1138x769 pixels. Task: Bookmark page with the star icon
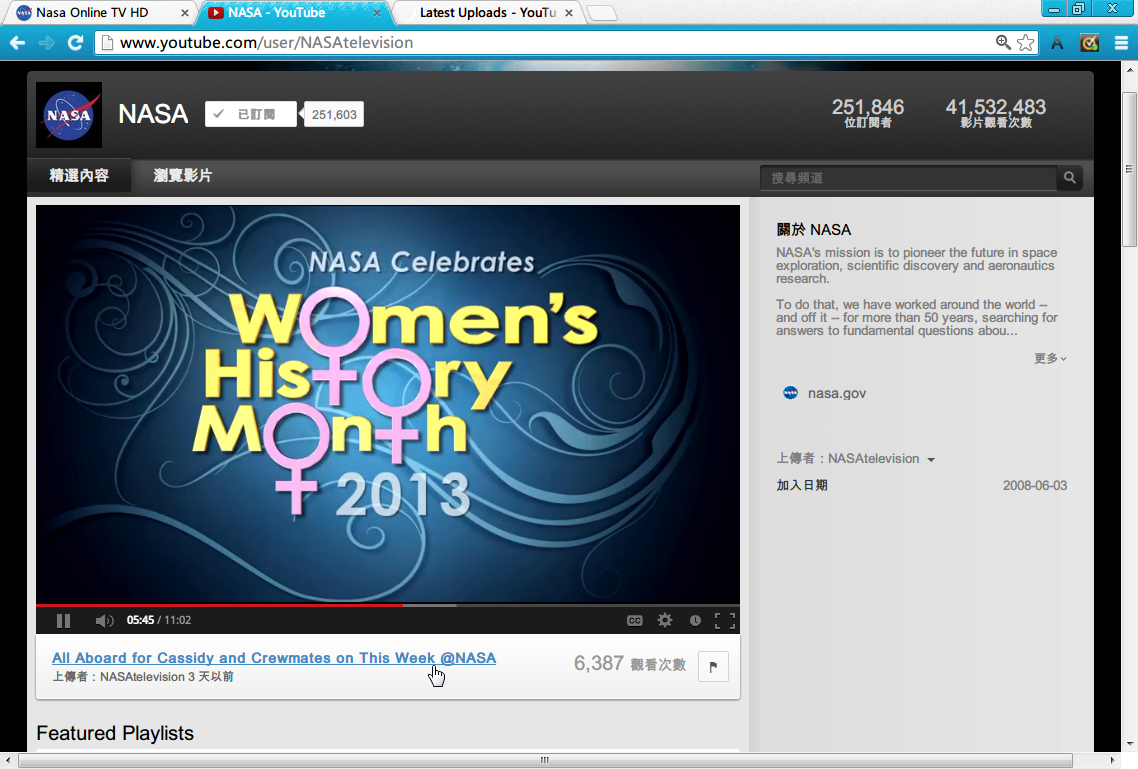1026,43
